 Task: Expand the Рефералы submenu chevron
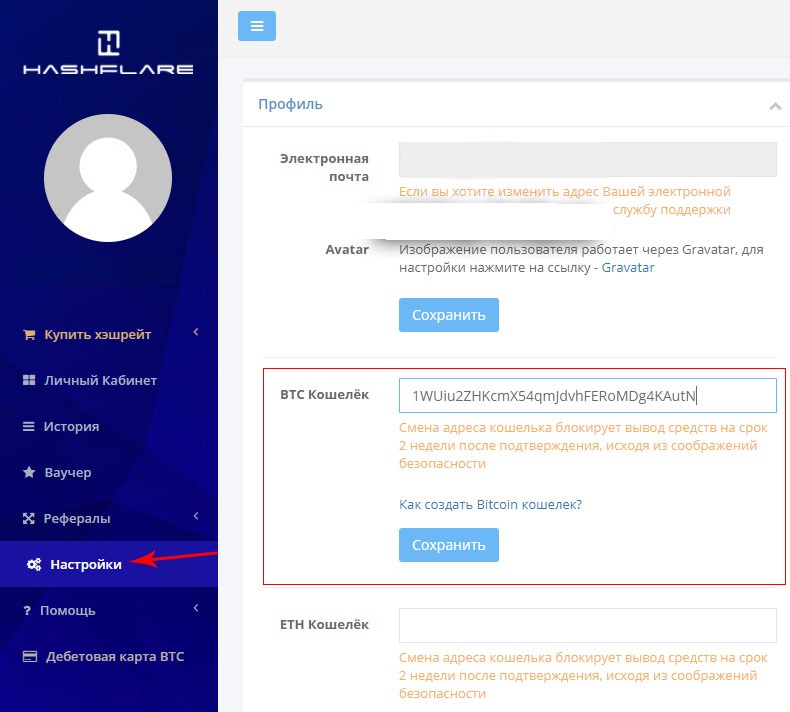coord(196,515)
